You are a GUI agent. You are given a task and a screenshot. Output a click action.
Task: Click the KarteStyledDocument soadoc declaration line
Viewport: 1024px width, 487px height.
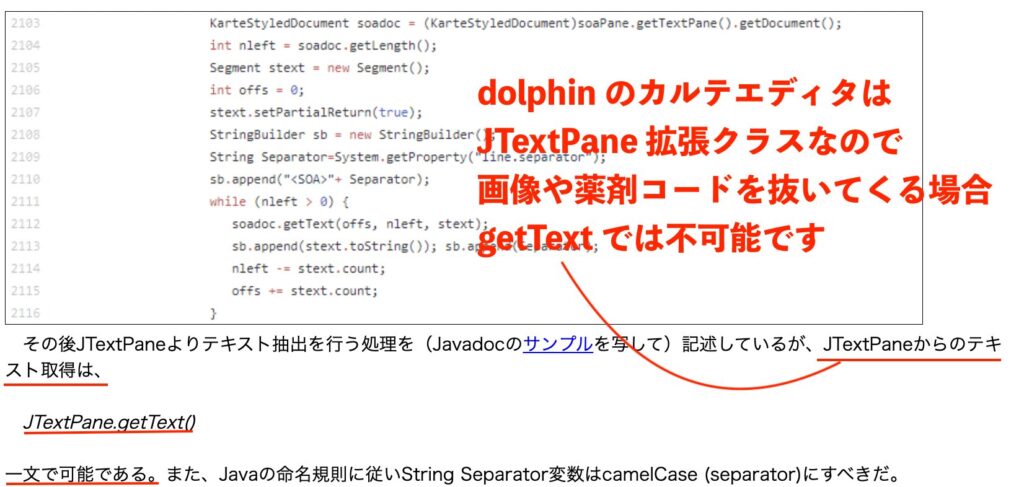(x=526, y=24)
